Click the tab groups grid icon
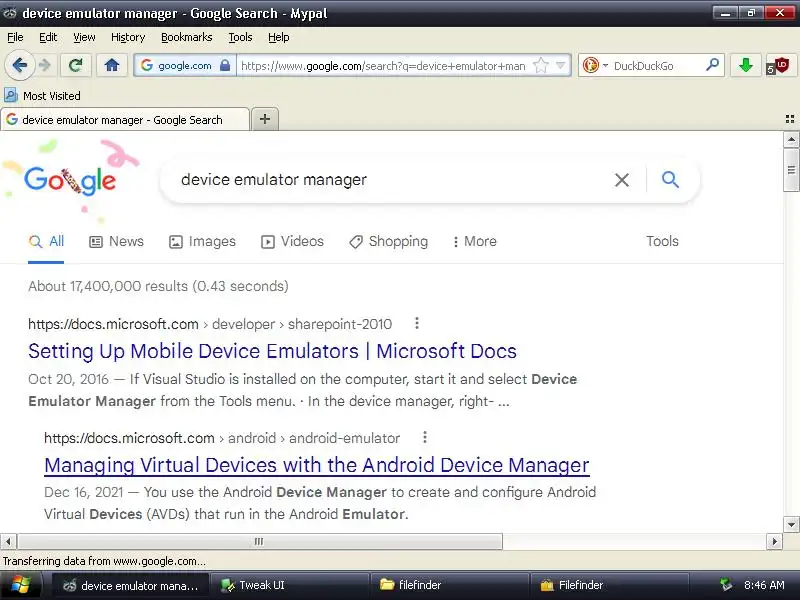 [790, 119]
